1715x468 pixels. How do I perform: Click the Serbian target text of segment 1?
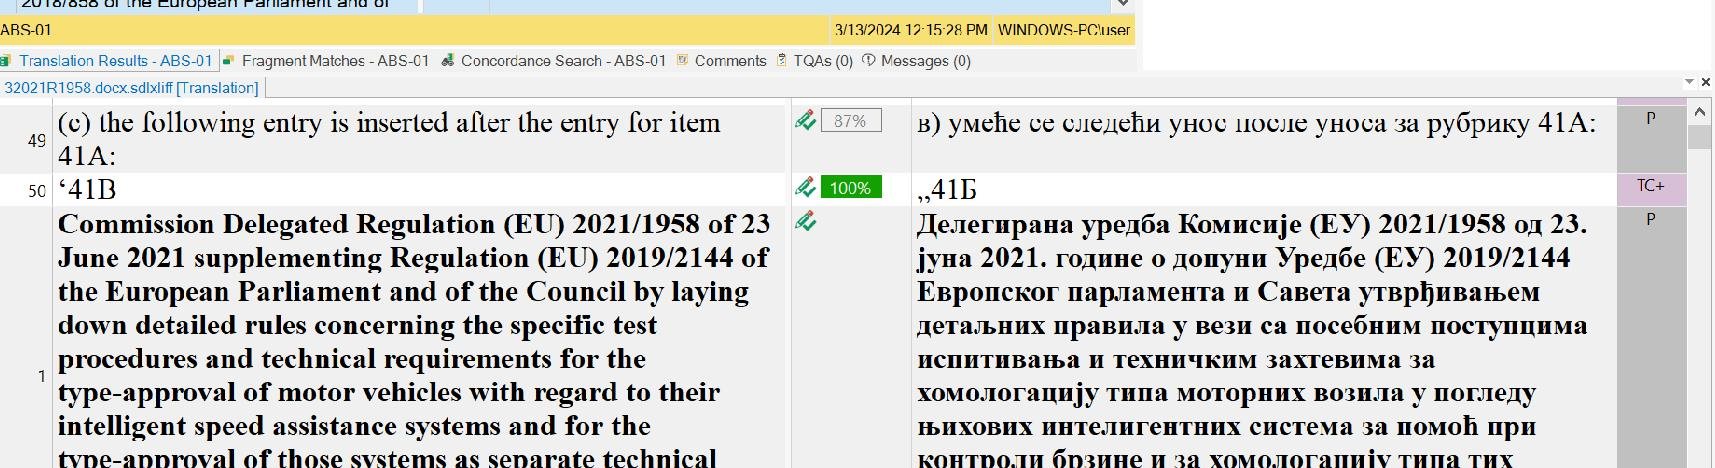coord(1252,340)
